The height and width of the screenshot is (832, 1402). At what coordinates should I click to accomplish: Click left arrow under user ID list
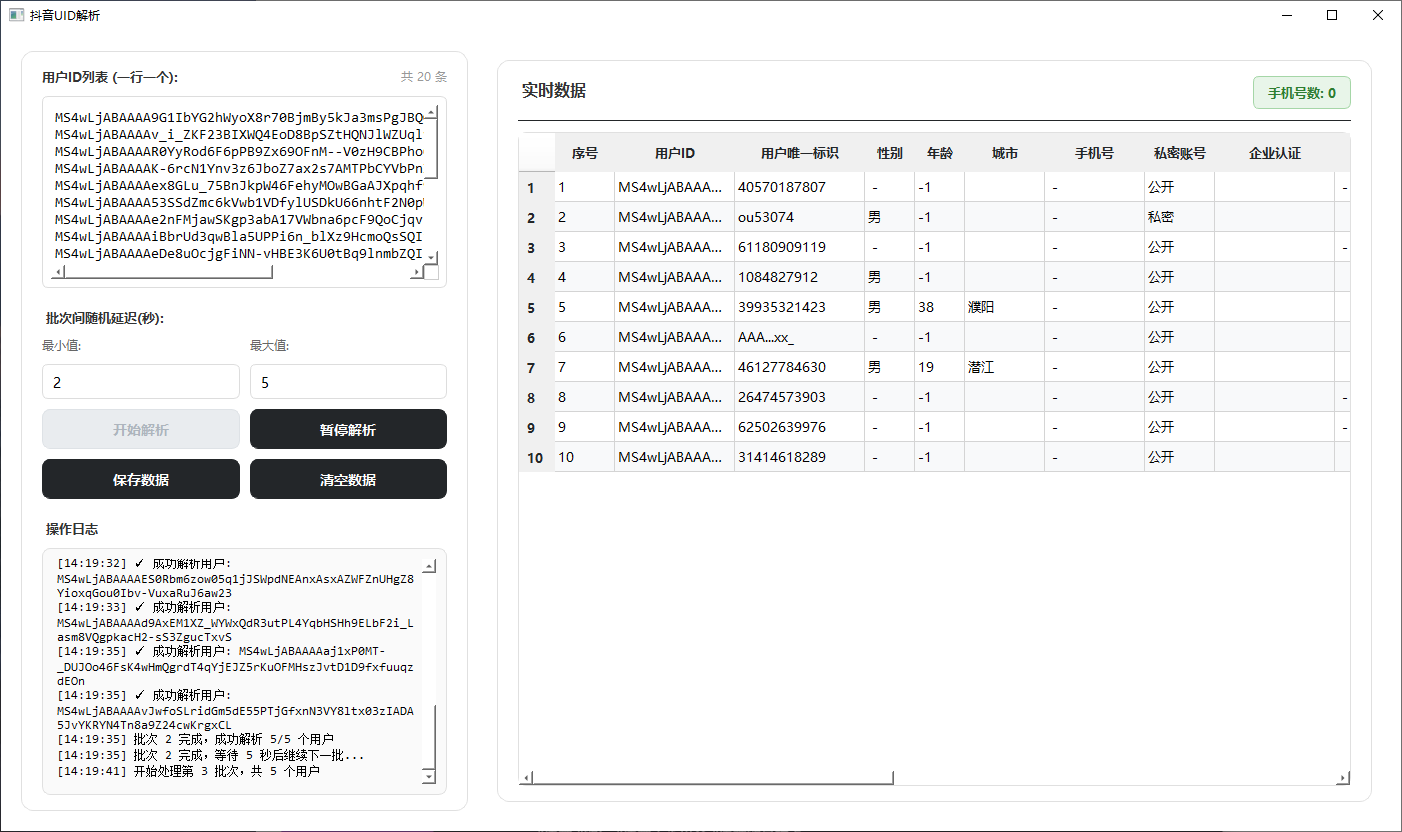[x=58, y=272]
